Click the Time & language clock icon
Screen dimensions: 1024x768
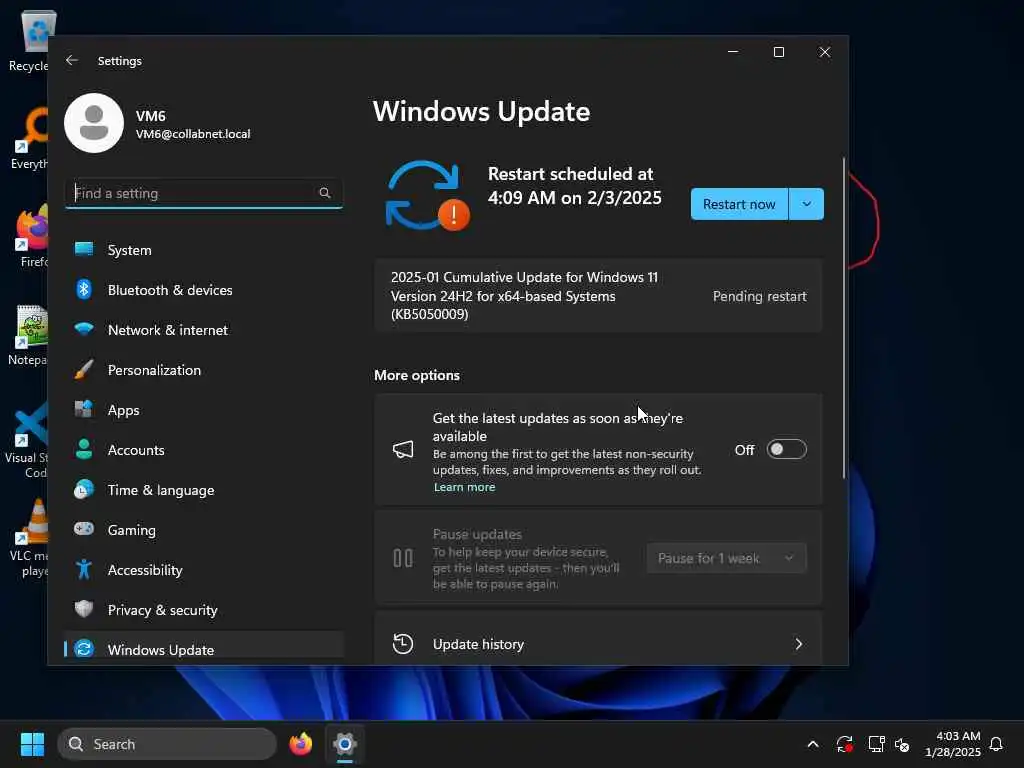(x=84, y=489)
